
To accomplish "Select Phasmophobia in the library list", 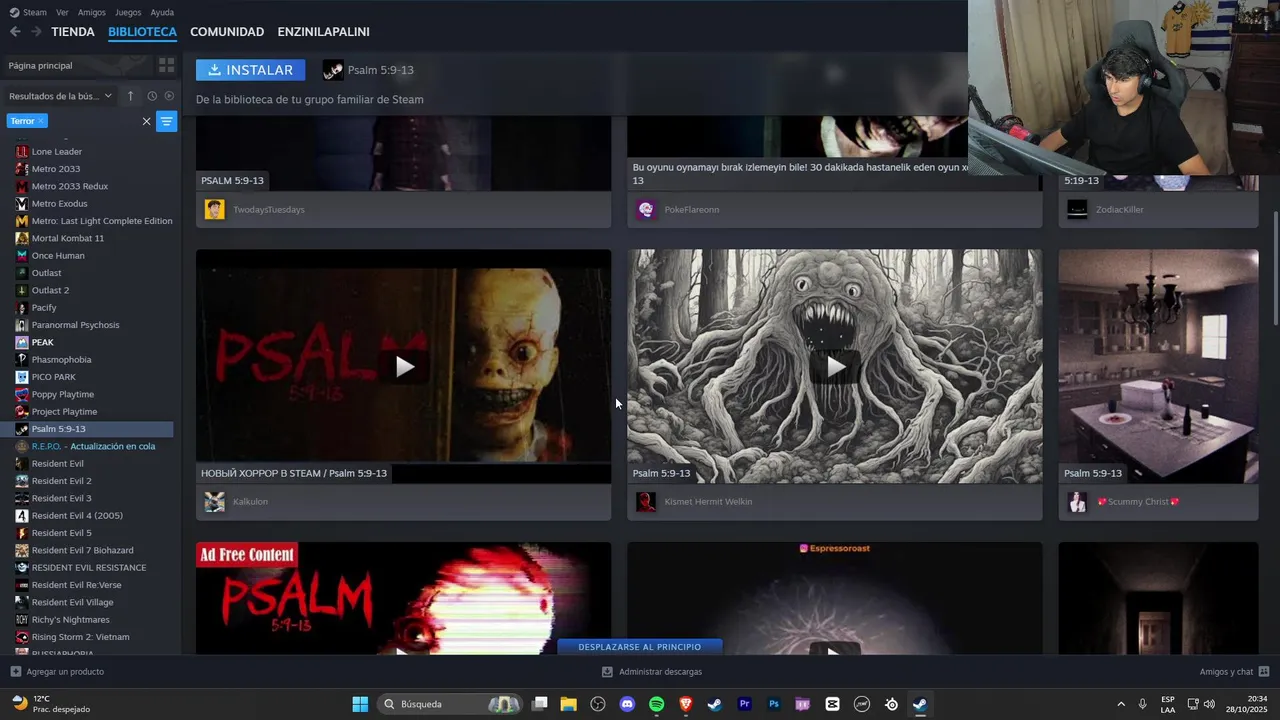I will click(61, 360).
